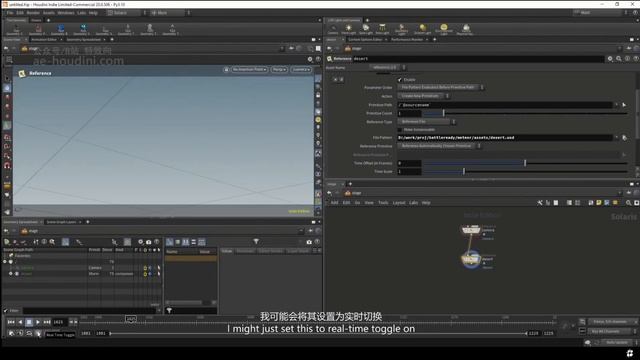Open the main Help menu
The image size is (640, 360).
93,13
